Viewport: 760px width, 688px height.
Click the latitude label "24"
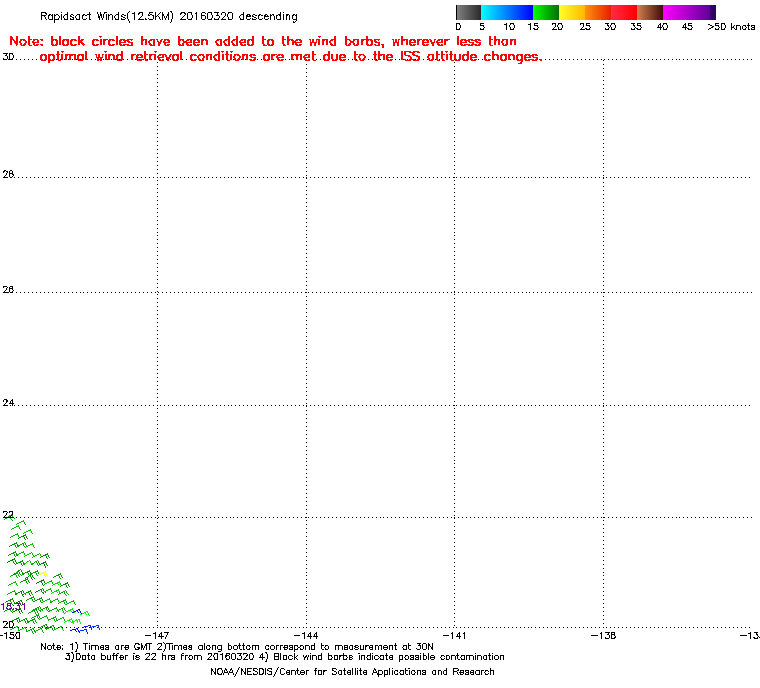8,402
